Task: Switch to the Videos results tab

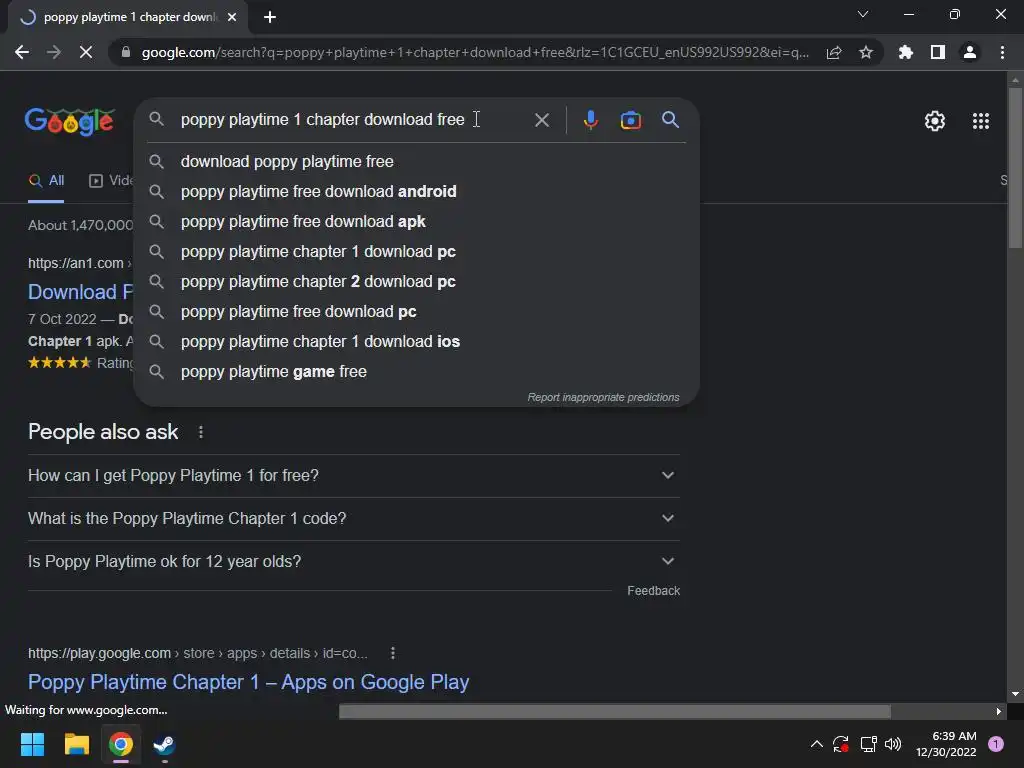Action: [x=111, y=181]
